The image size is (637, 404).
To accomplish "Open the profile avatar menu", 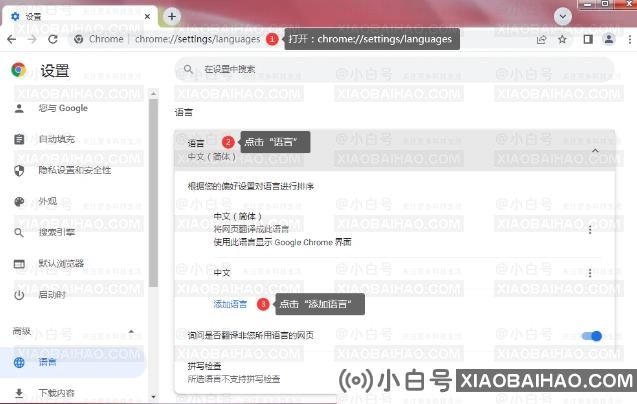I will 609,39.
